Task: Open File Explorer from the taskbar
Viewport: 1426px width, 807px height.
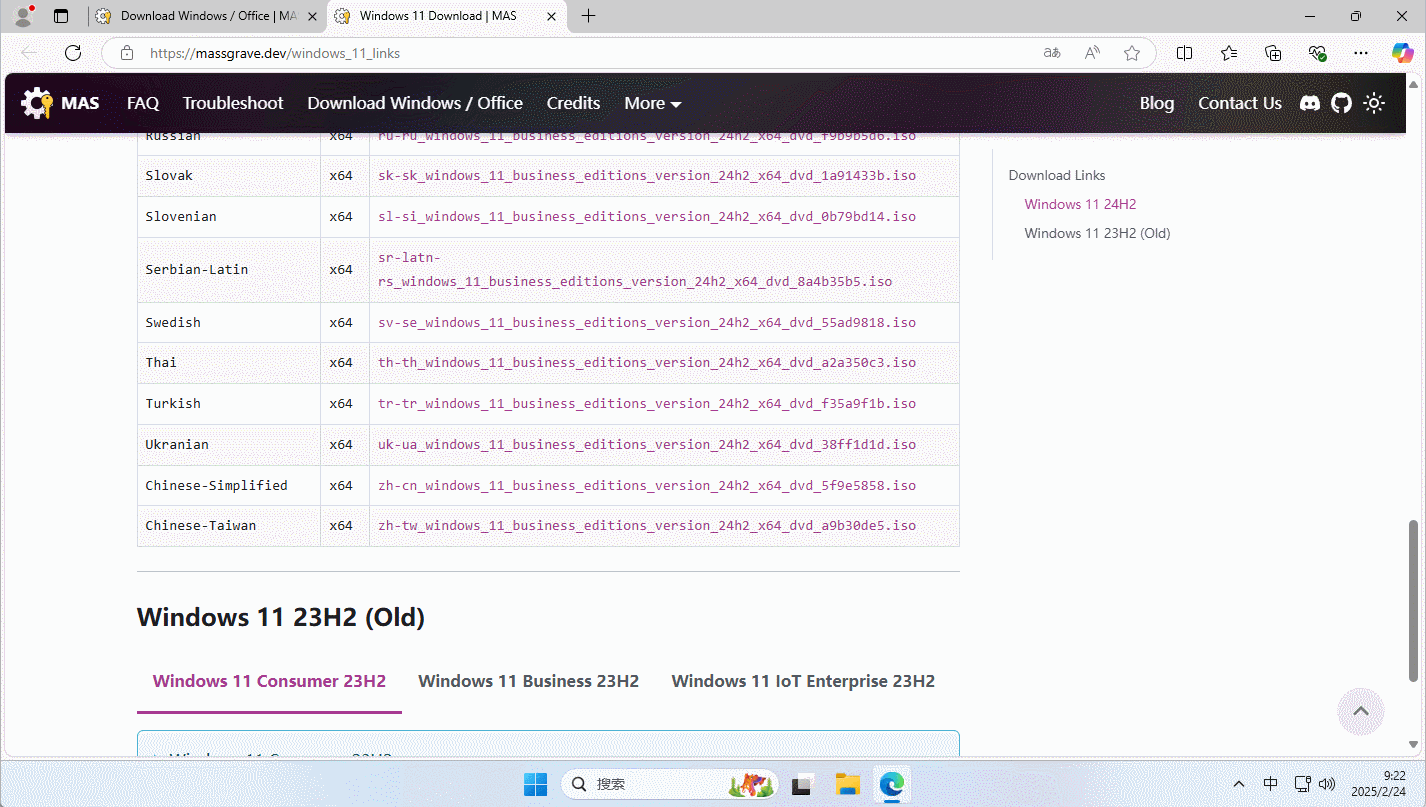Action: coord(847,784)
